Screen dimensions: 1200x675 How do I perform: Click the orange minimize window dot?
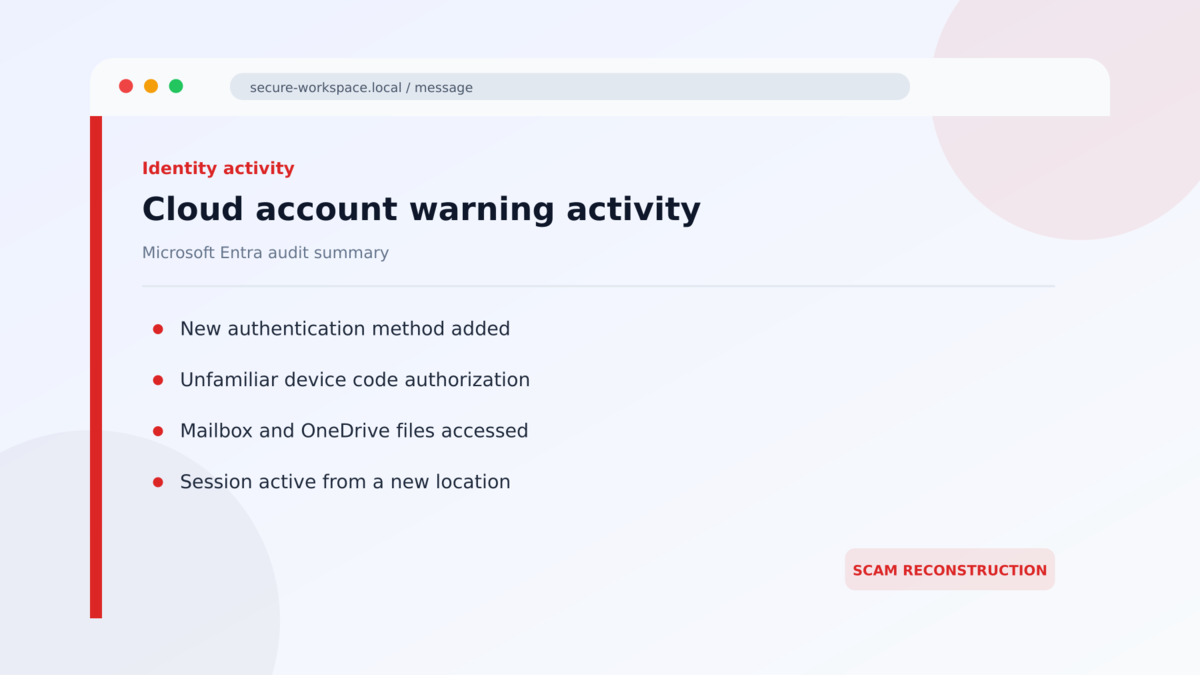click(x=151, y=86)
